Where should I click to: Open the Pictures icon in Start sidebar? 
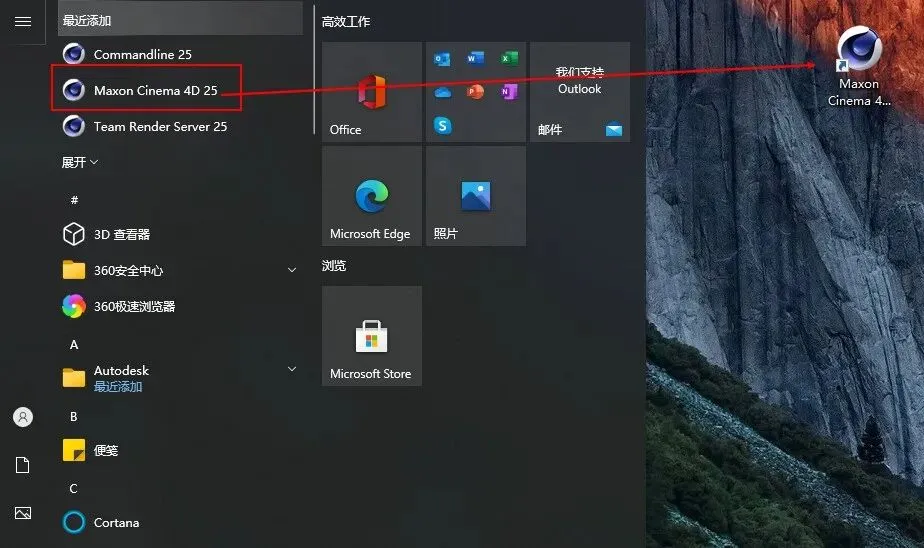click(22, 513)
